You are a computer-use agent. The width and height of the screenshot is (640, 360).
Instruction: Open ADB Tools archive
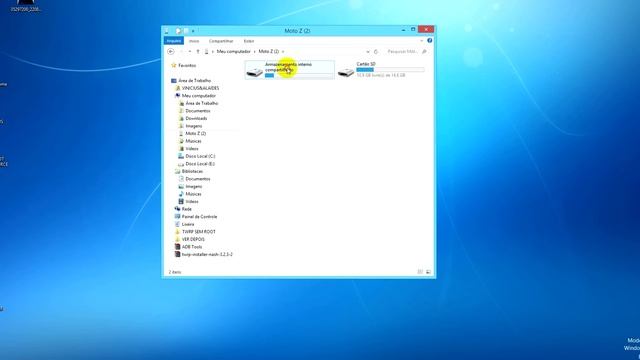192,247
